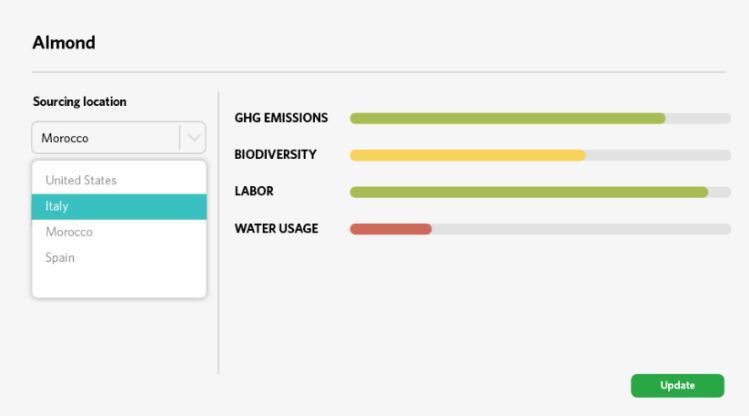Click the grey unfilled end of GHG Emissions bar

(698, 118)
